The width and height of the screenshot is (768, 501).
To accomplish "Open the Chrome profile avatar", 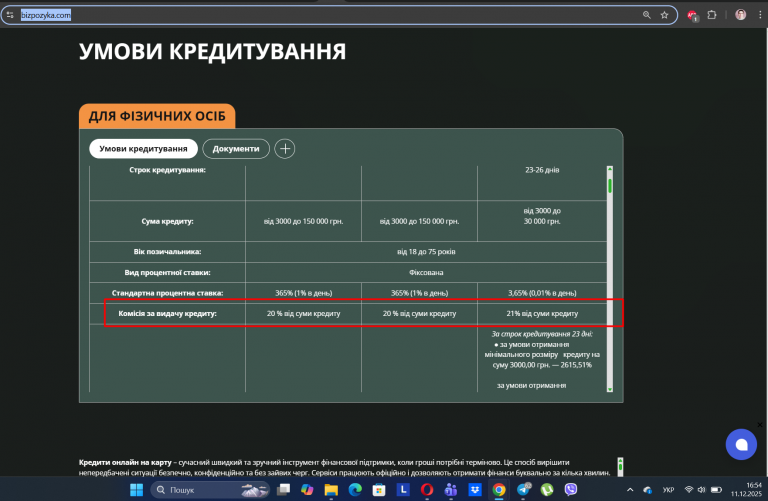I will 741,15.
